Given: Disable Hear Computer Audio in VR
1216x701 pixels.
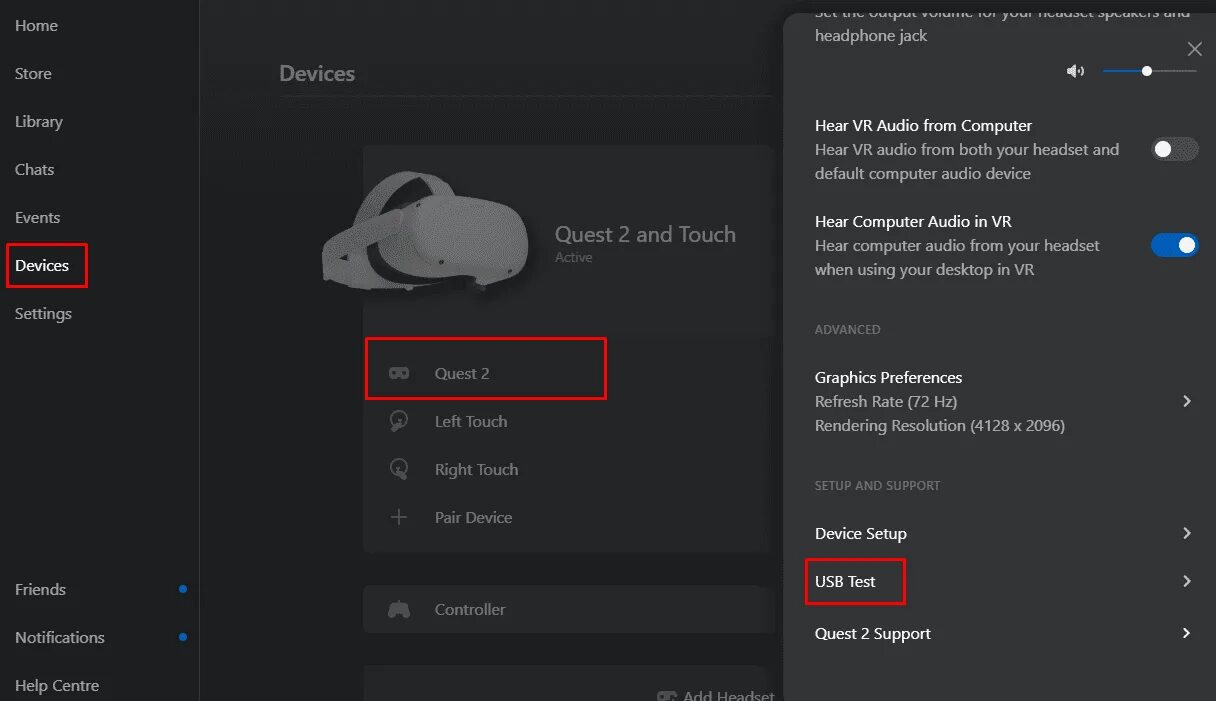Looking at the screenshot, I should (1174, 245).
